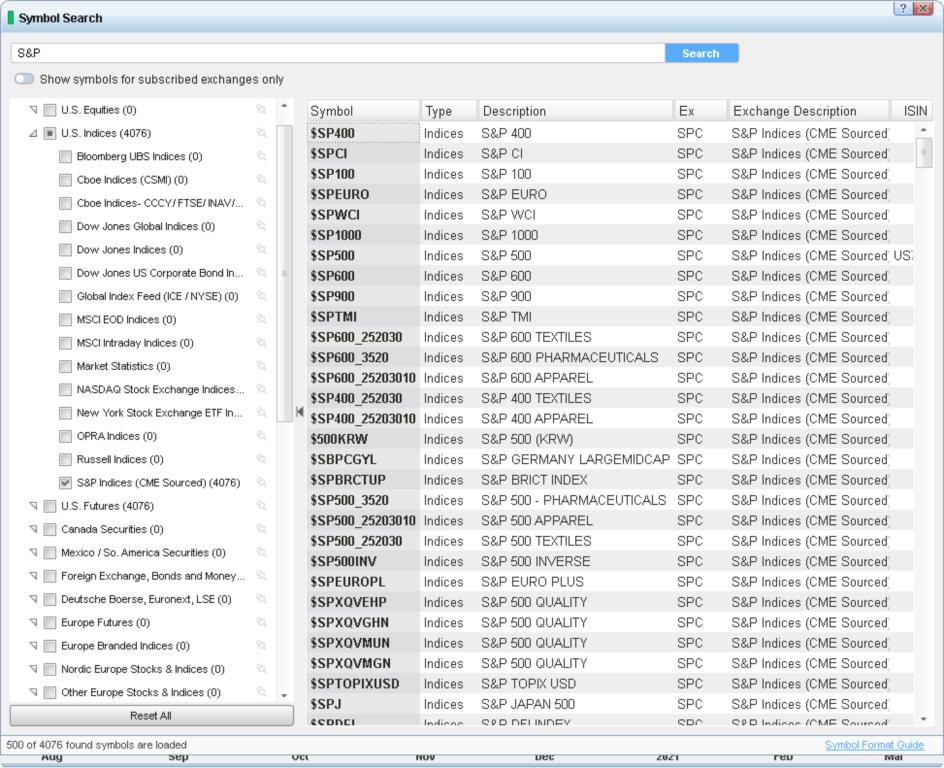Click search icon beside Bloomberg UBS Indices
This screenshot has width=944, height=768.
coord(261,156)
